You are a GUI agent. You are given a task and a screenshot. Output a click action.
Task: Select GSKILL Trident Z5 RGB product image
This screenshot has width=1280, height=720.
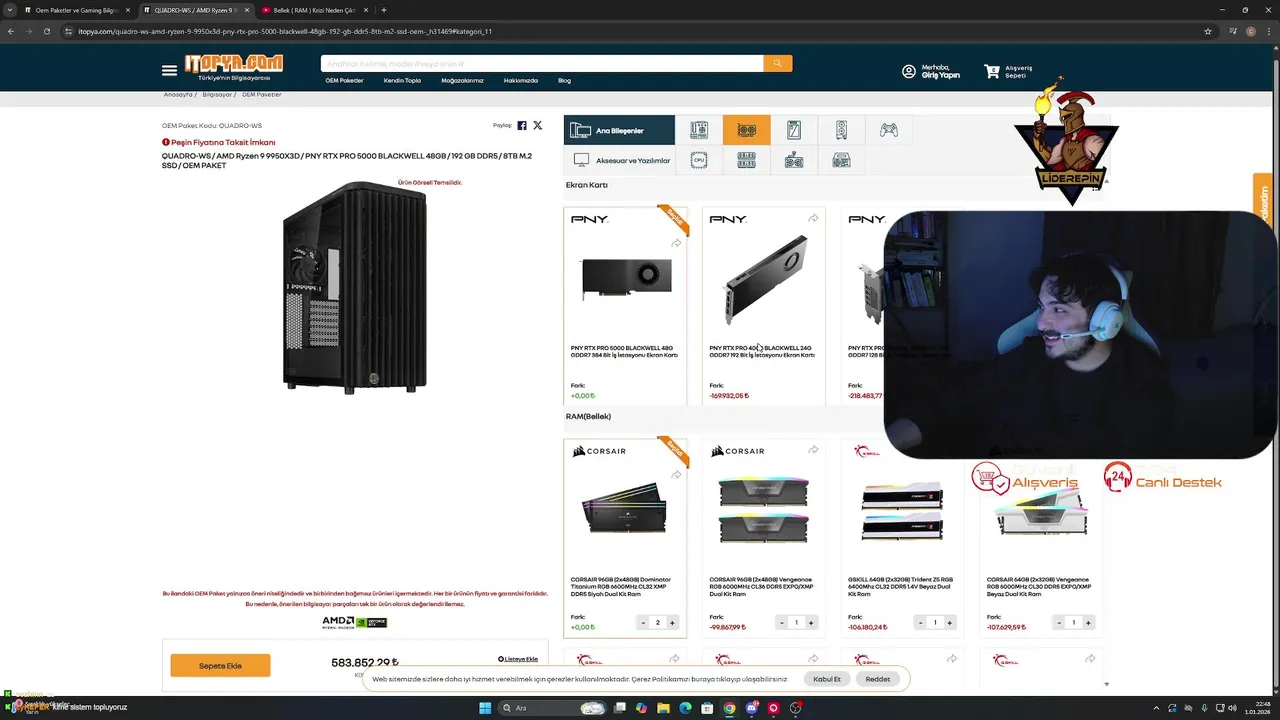coord(902,510)
